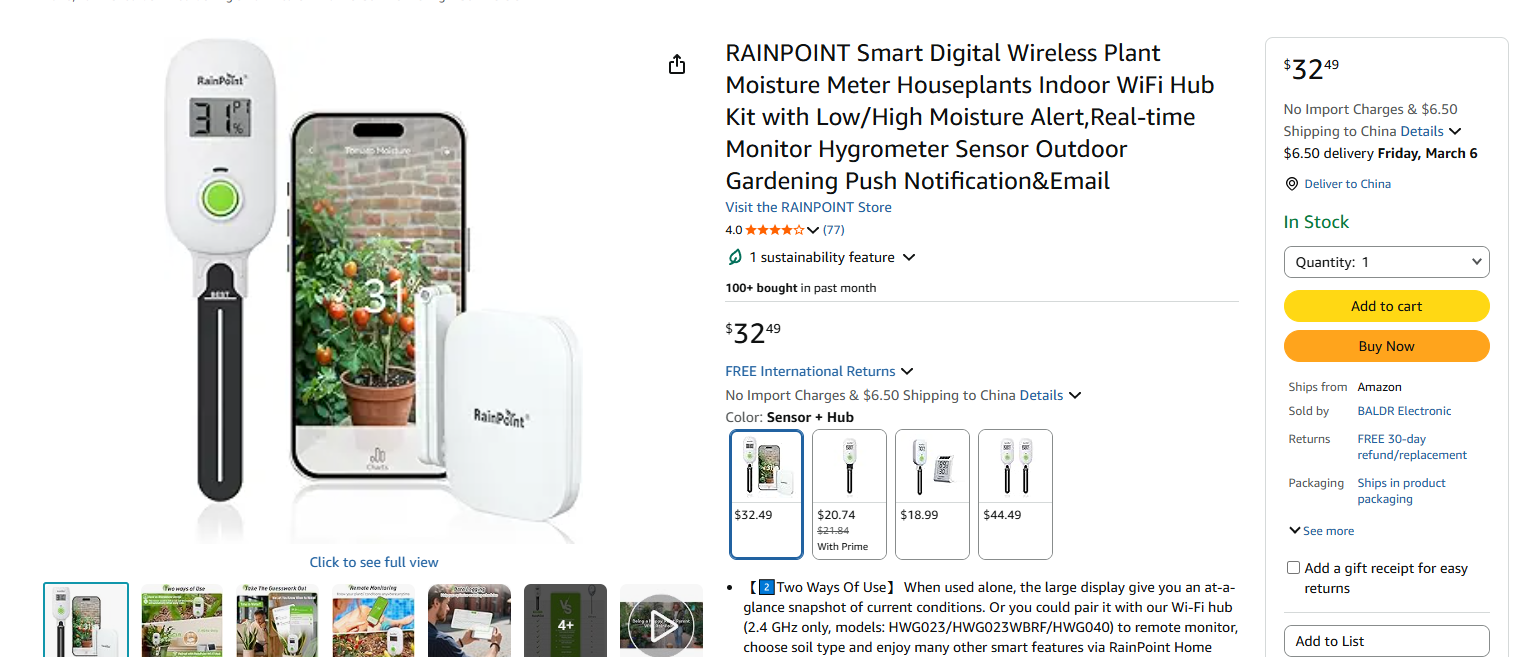
Task: Expand FREE International Returns dropdown
Action: (x=907, y=372)
